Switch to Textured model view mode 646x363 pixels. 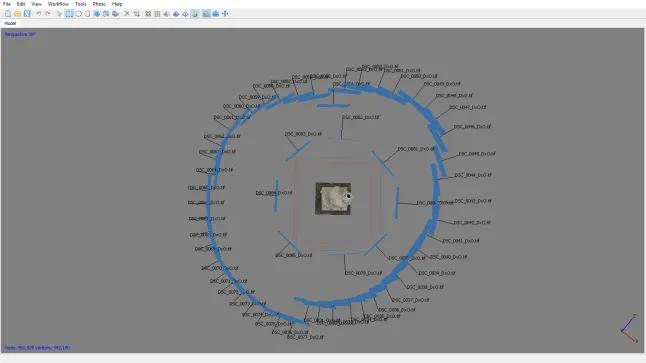pos(195,14)
